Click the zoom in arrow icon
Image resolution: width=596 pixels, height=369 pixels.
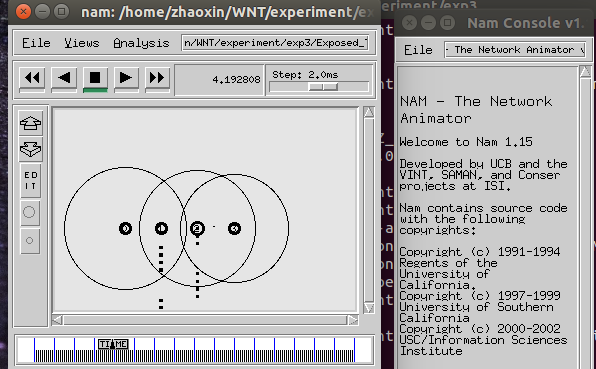point(30,123)
